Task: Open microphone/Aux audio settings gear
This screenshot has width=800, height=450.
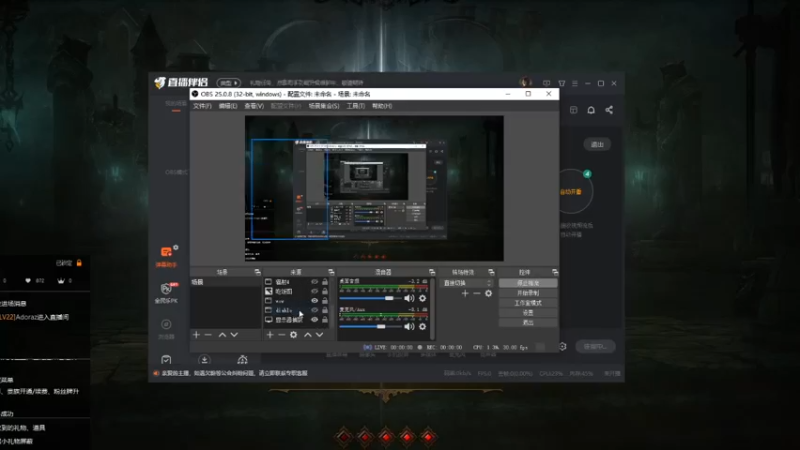Action: point(422,326)
